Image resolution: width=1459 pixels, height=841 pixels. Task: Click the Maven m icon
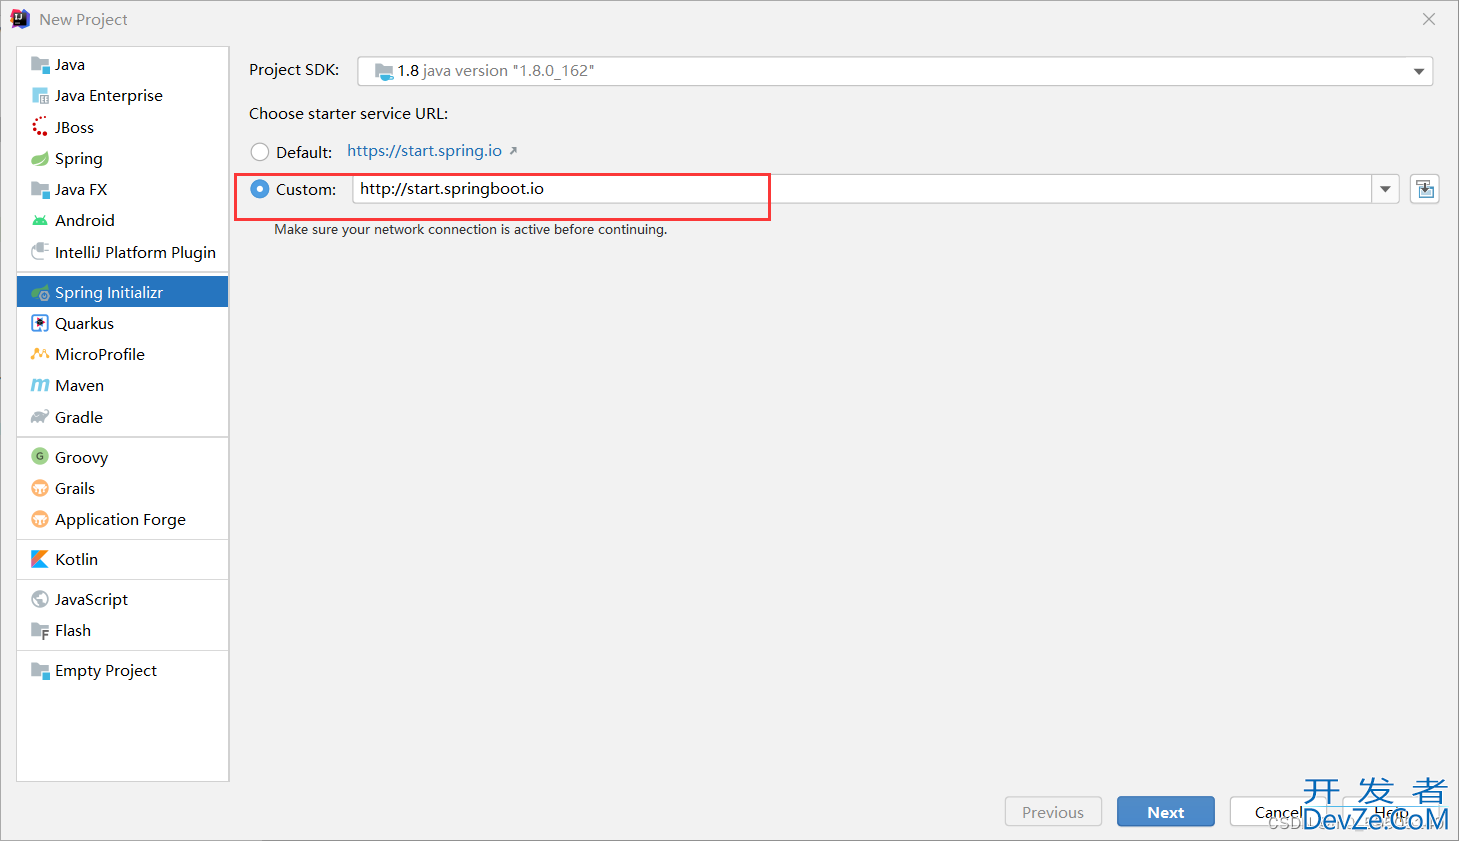40,385
